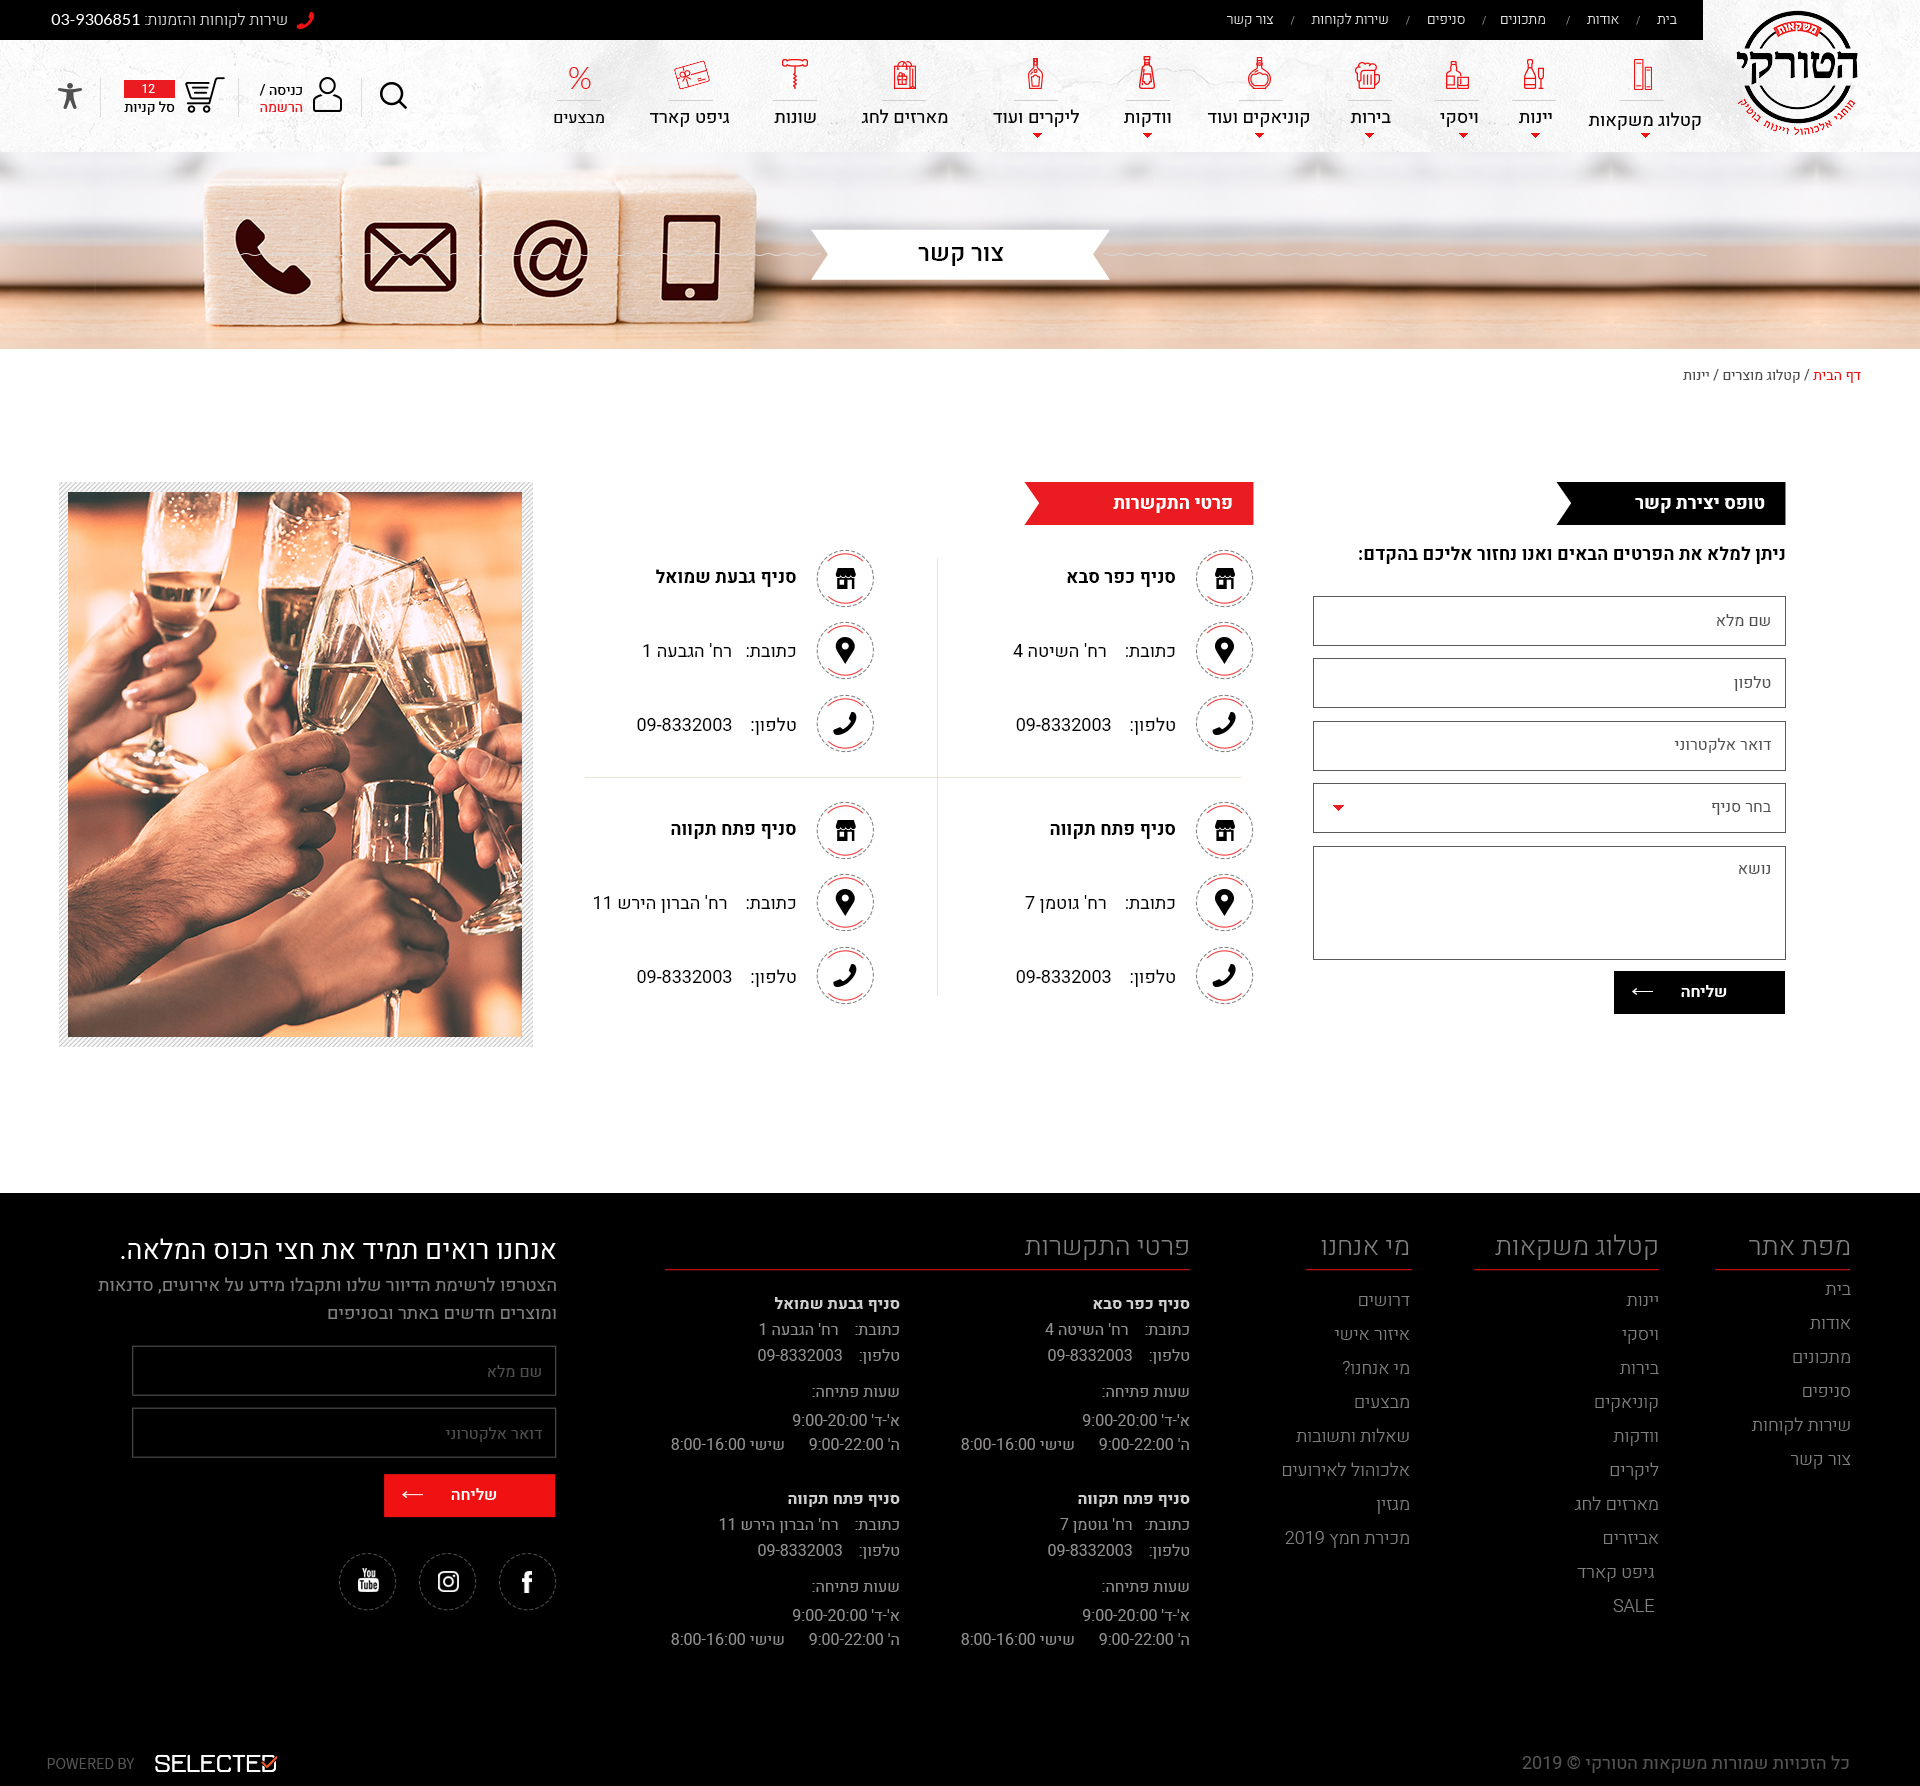
Task: Click the Facebook icon in footer
Action: tap(527, 1581)
